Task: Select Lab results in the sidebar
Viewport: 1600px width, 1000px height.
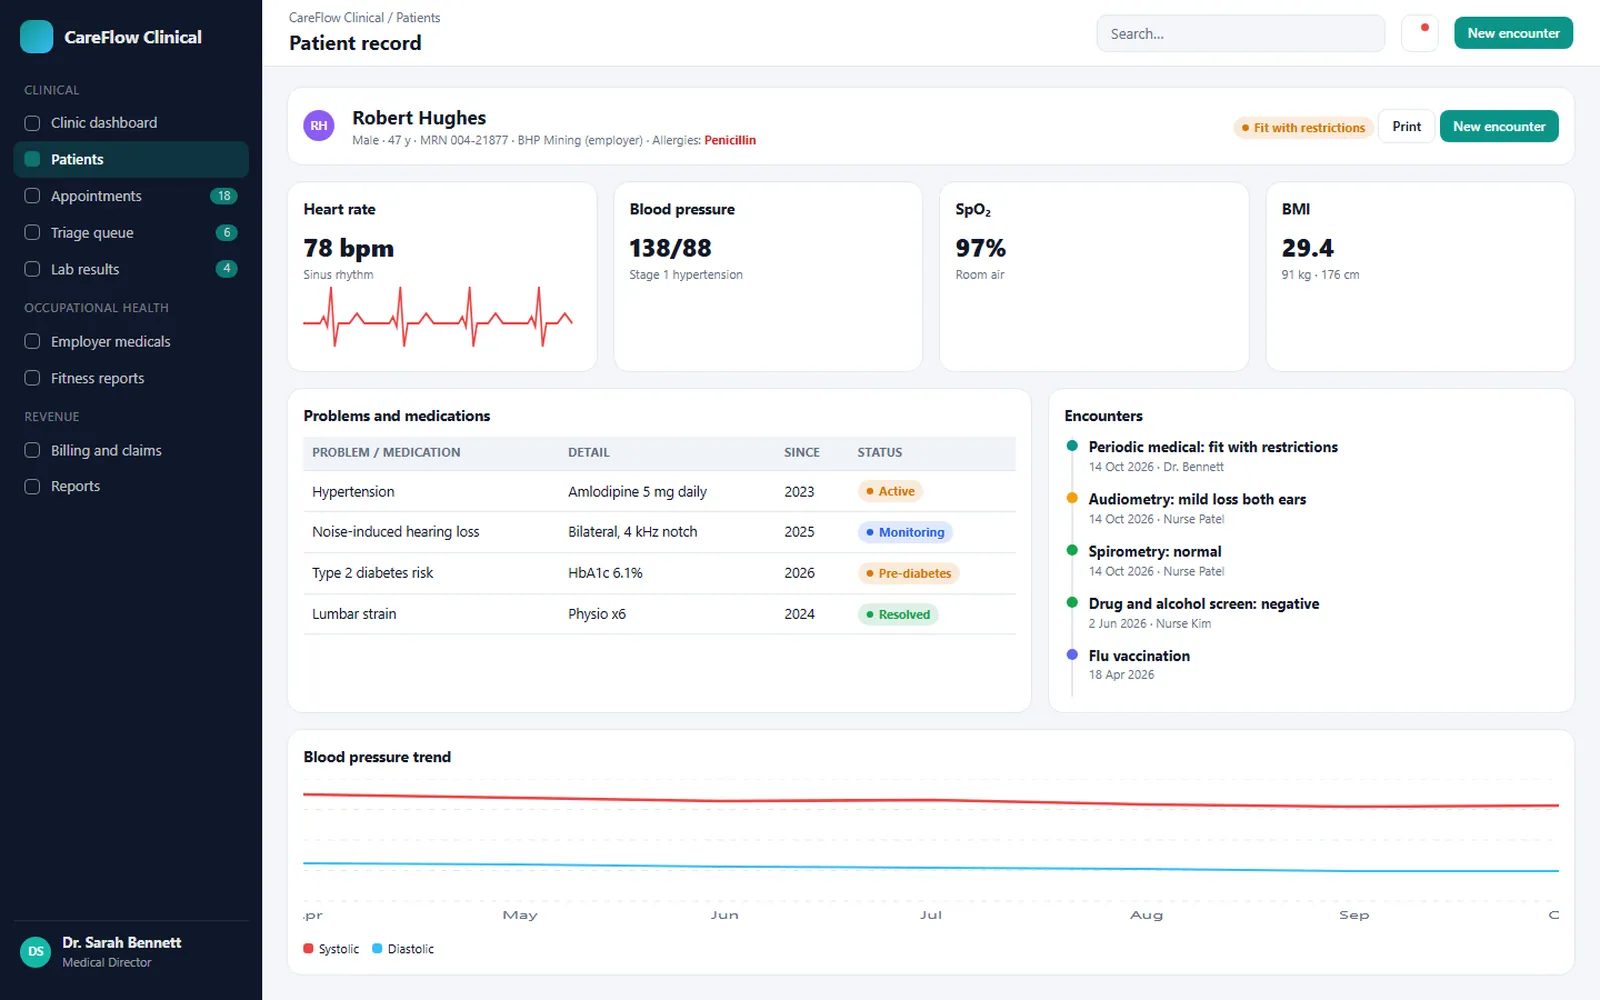Action: 131,269
